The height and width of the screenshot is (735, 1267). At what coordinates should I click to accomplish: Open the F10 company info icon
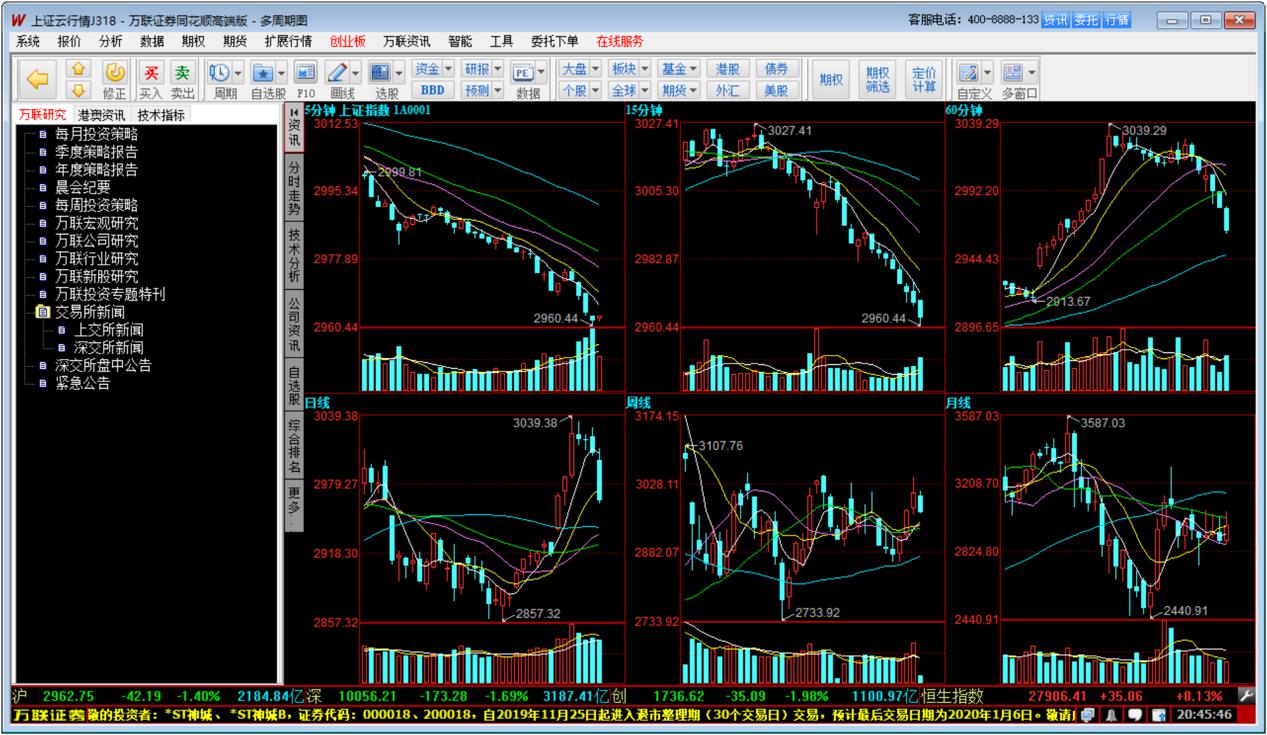[306, 73]
